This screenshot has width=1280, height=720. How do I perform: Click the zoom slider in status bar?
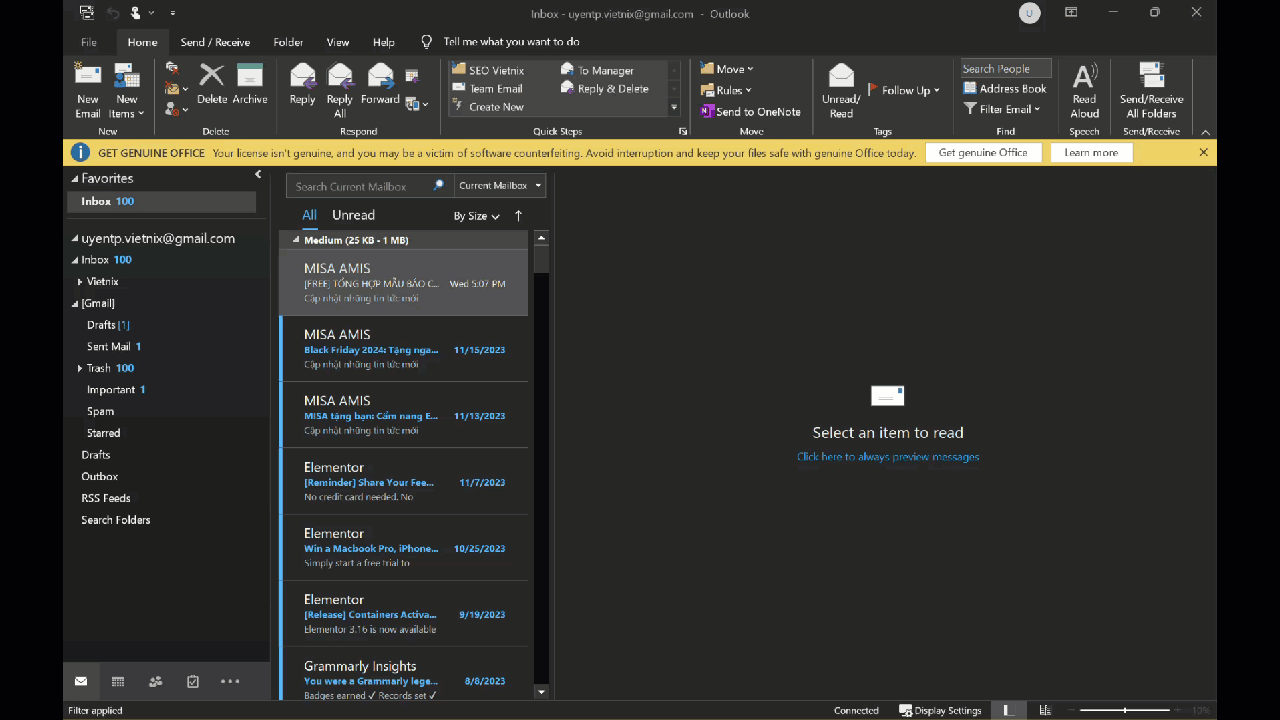pos(1125,711)
